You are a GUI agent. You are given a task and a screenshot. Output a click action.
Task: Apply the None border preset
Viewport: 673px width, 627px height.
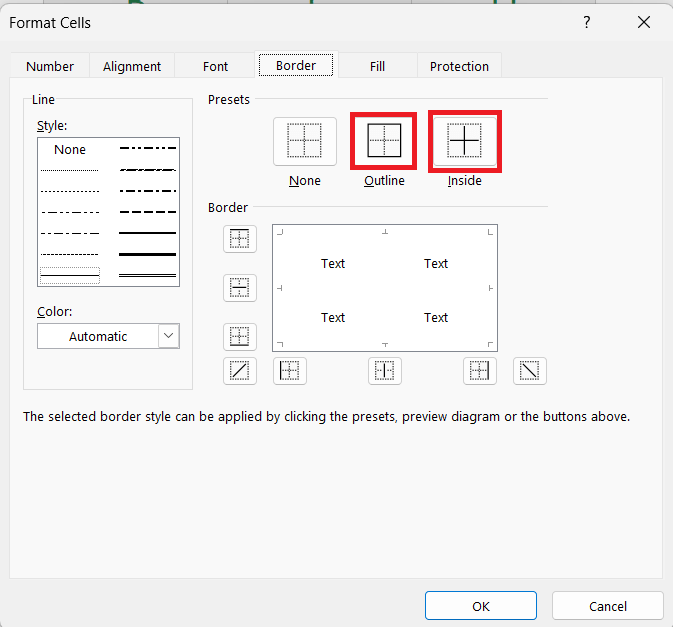305,141
